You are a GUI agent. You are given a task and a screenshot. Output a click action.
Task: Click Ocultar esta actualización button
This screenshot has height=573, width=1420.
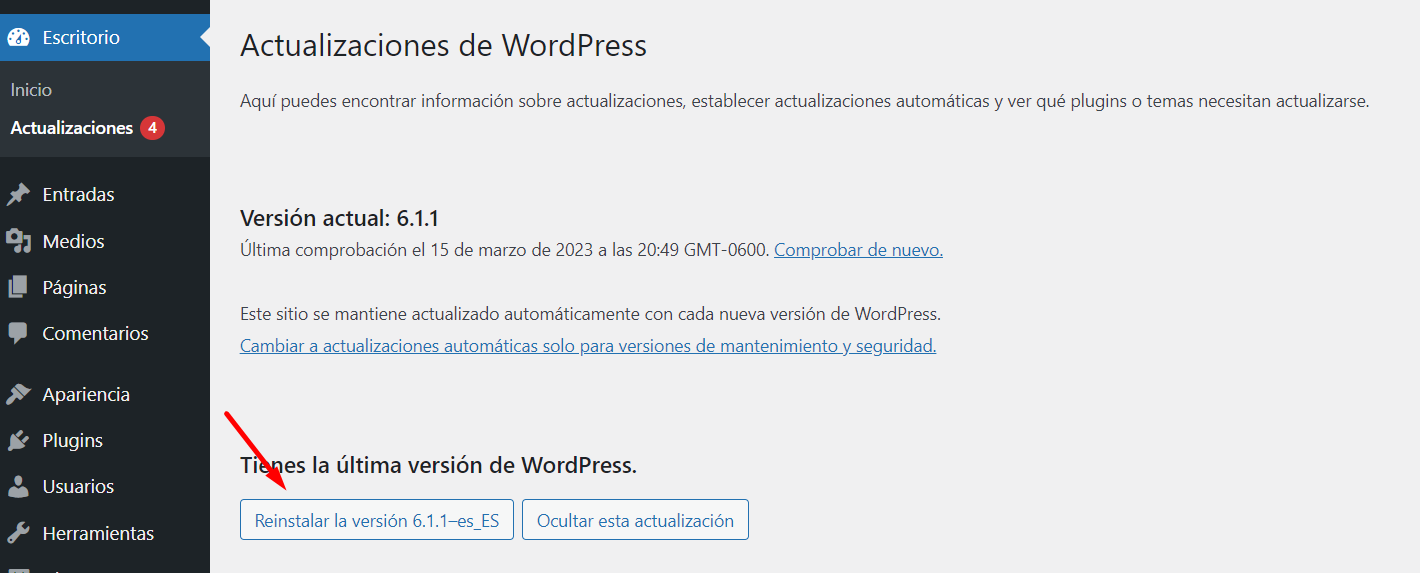coord(635,520)
